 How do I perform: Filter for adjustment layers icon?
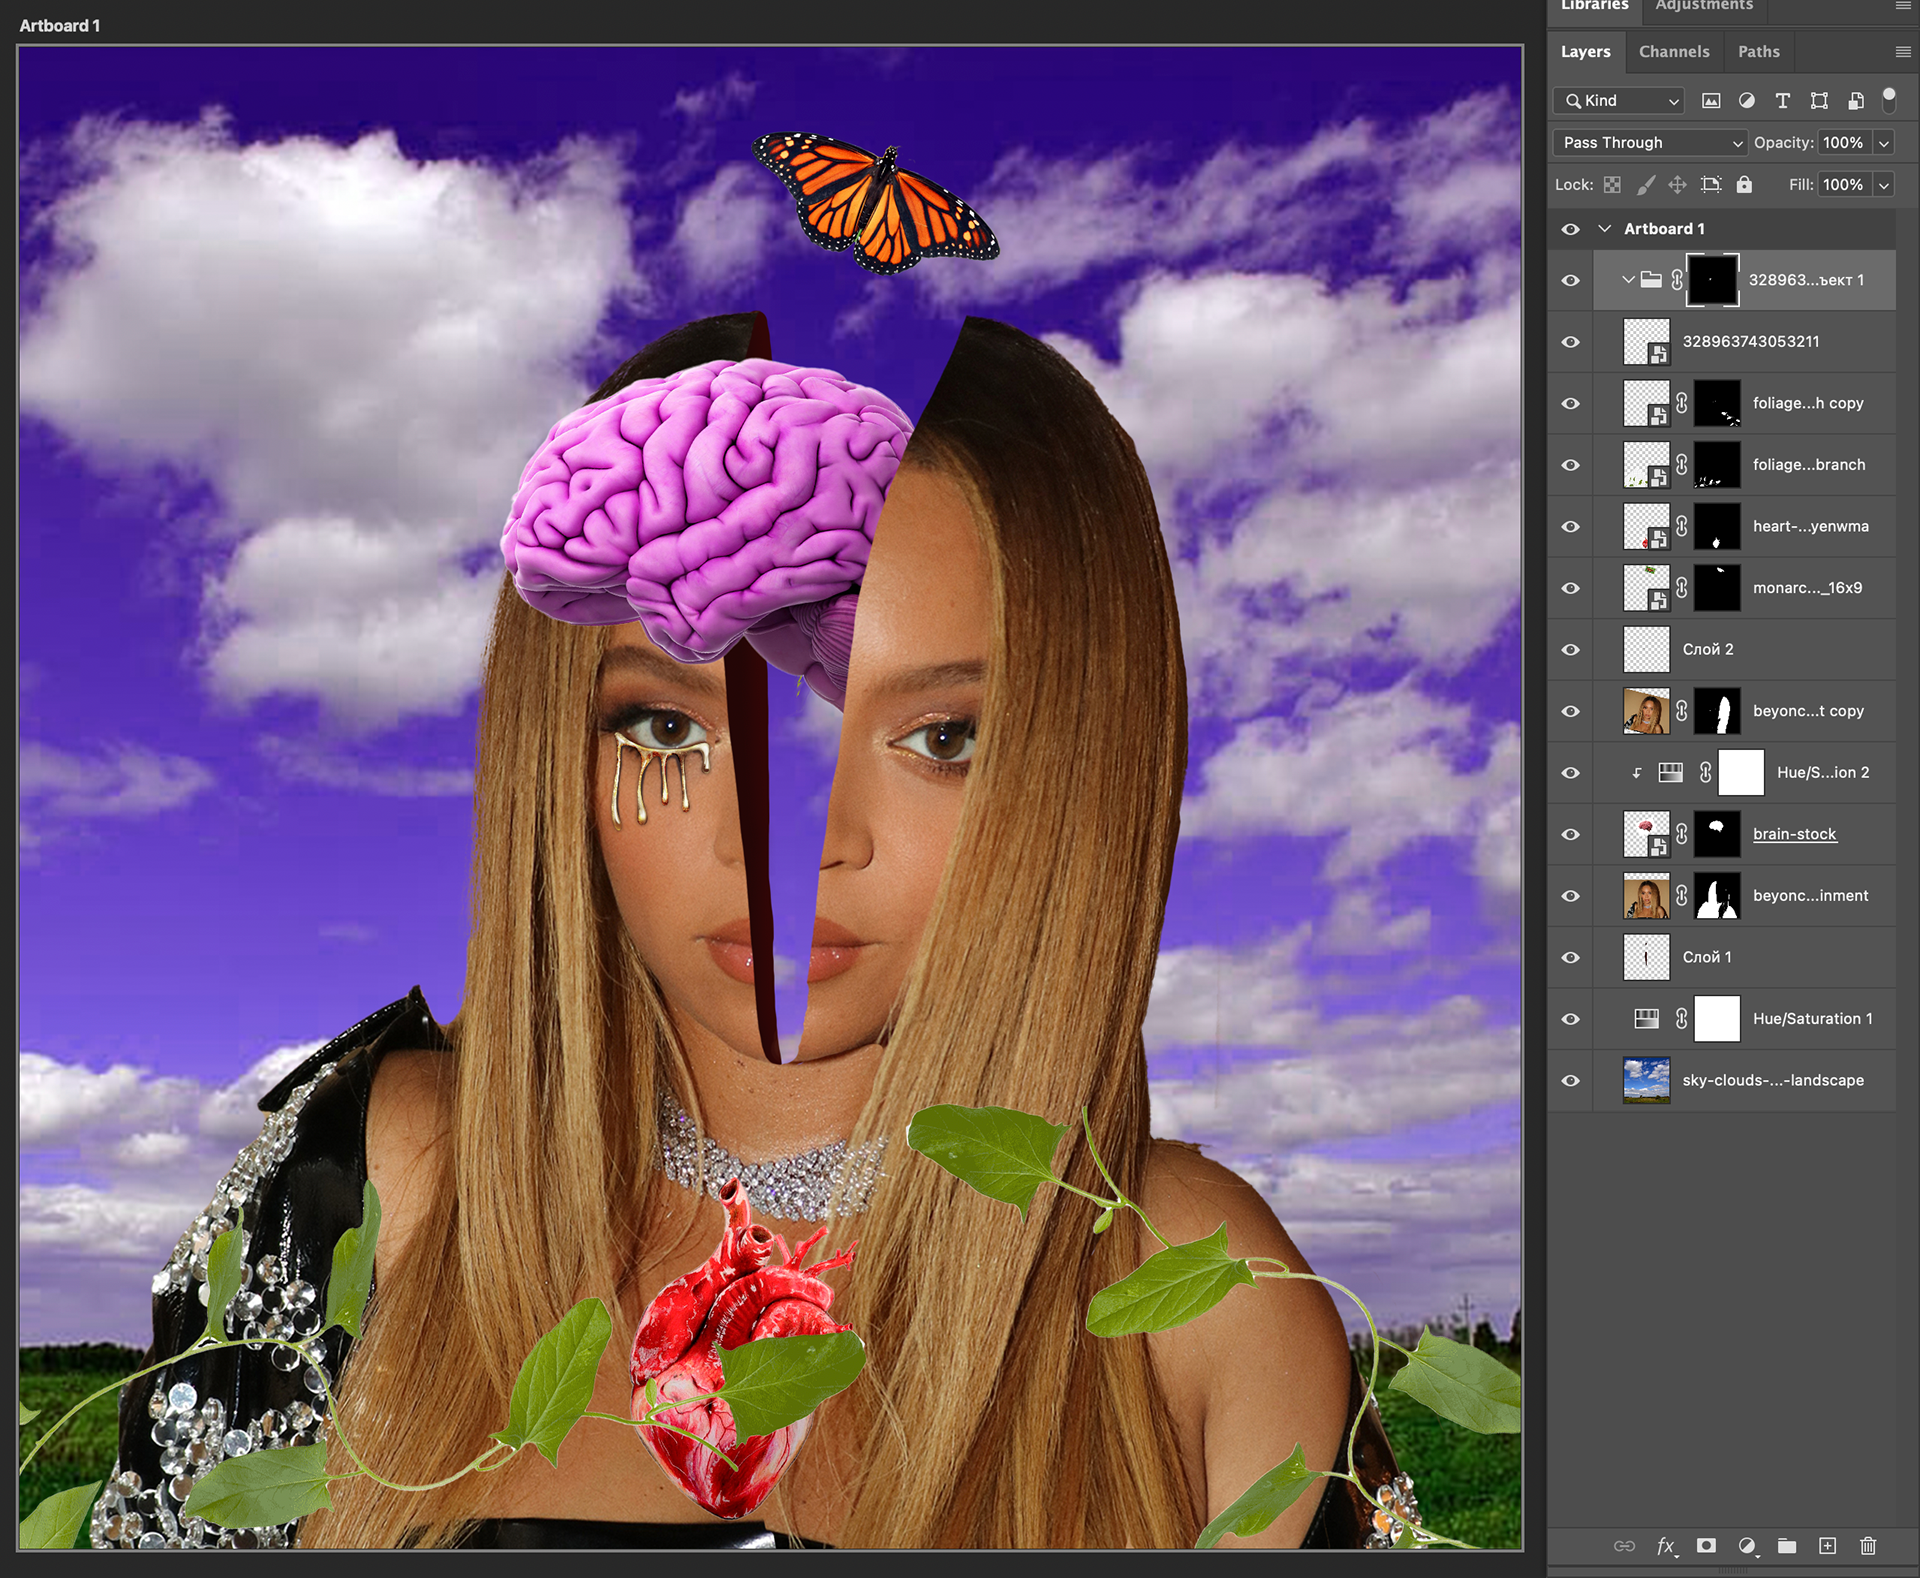pyautogui.click(x=1746, y=101)
